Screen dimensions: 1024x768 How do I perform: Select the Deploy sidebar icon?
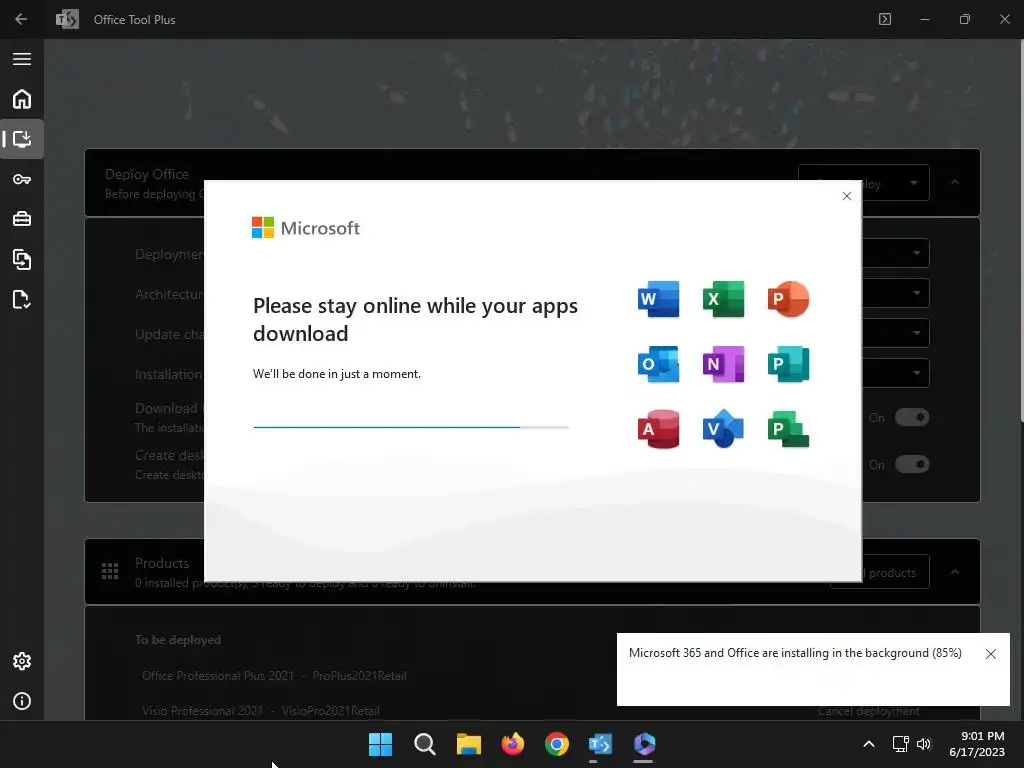tap(22, 139)
